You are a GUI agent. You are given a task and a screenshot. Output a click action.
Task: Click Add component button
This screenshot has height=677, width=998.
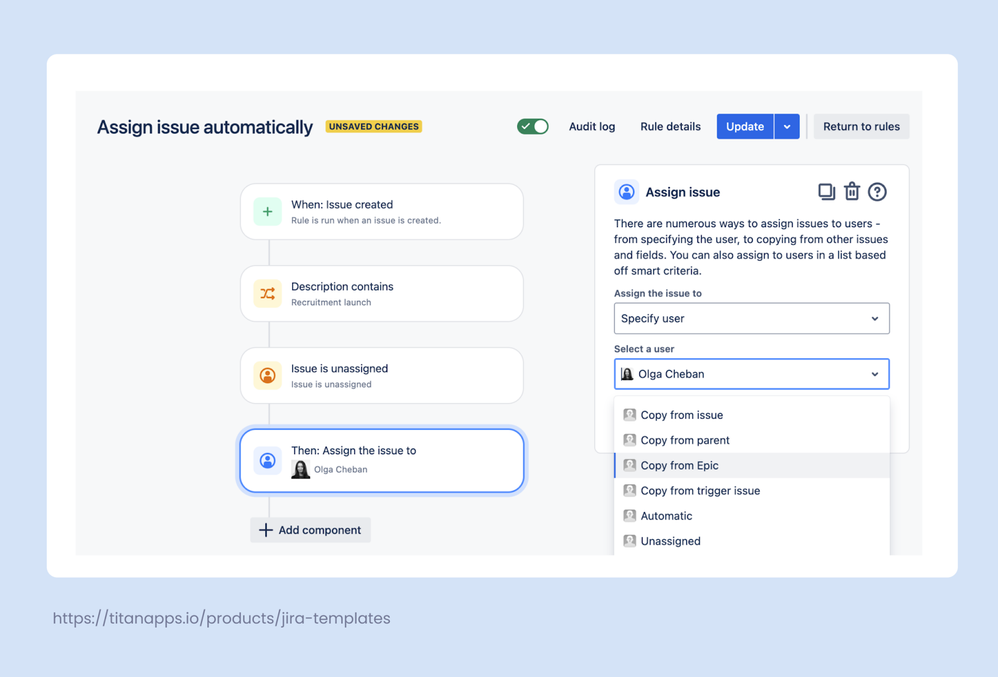[x=311, y=530]
